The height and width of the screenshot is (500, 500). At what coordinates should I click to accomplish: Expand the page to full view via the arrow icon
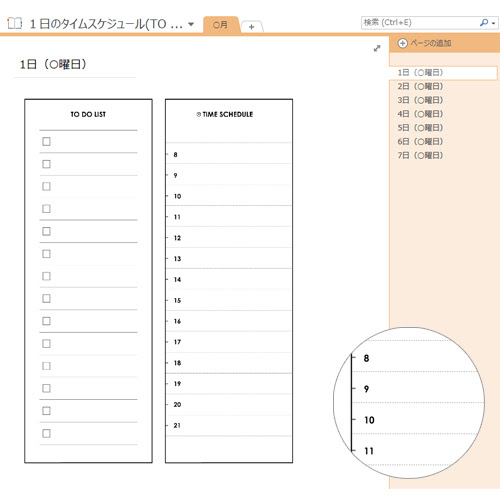(377, 48)
